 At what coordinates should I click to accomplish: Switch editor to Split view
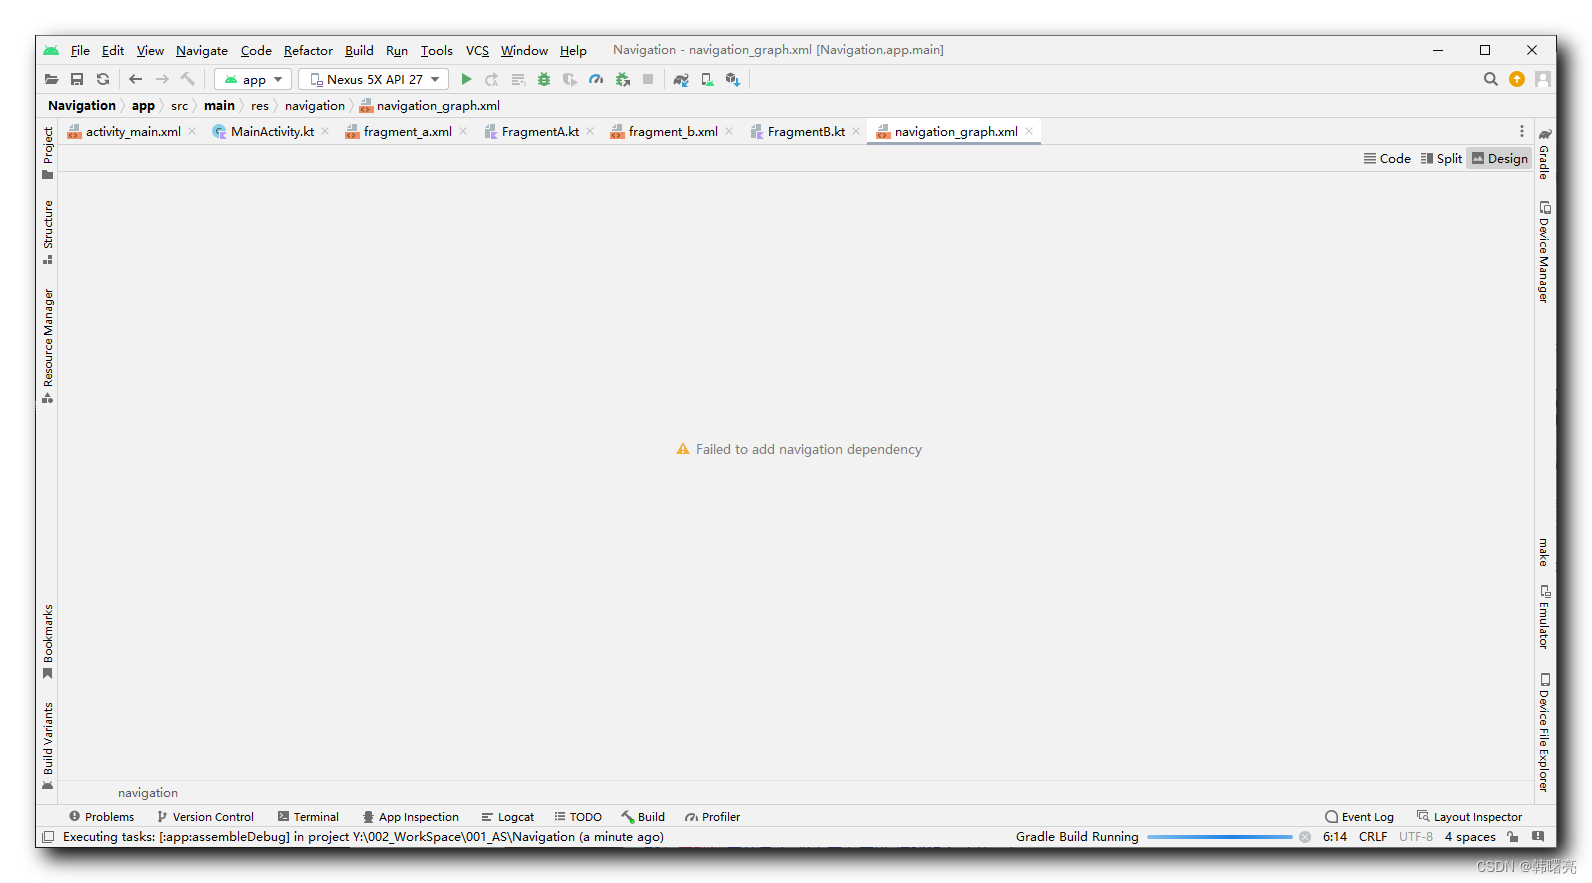[1441, 158]
